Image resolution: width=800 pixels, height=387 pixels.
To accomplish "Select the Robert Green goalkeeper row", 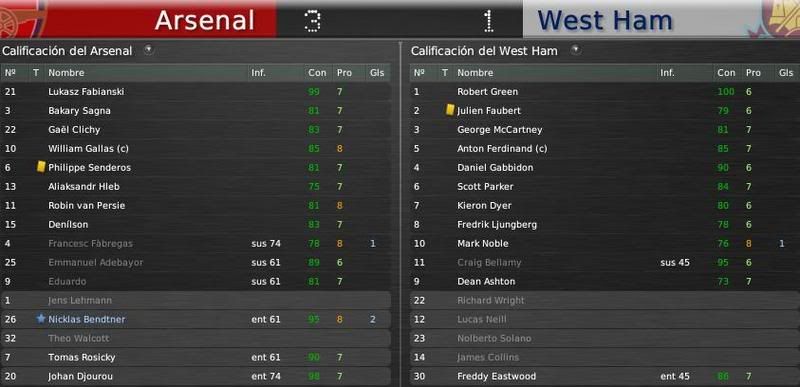I will pyautogui.click(x=605, y=92).
